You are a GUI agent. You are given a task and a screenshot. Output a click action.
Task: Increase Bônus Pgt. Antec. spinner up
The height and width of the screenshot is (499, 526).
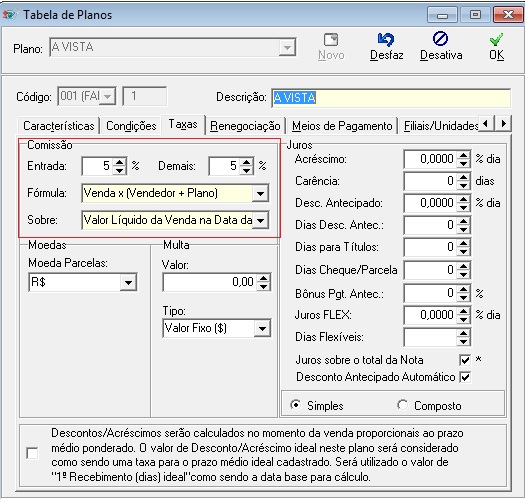tap(464, 289)
